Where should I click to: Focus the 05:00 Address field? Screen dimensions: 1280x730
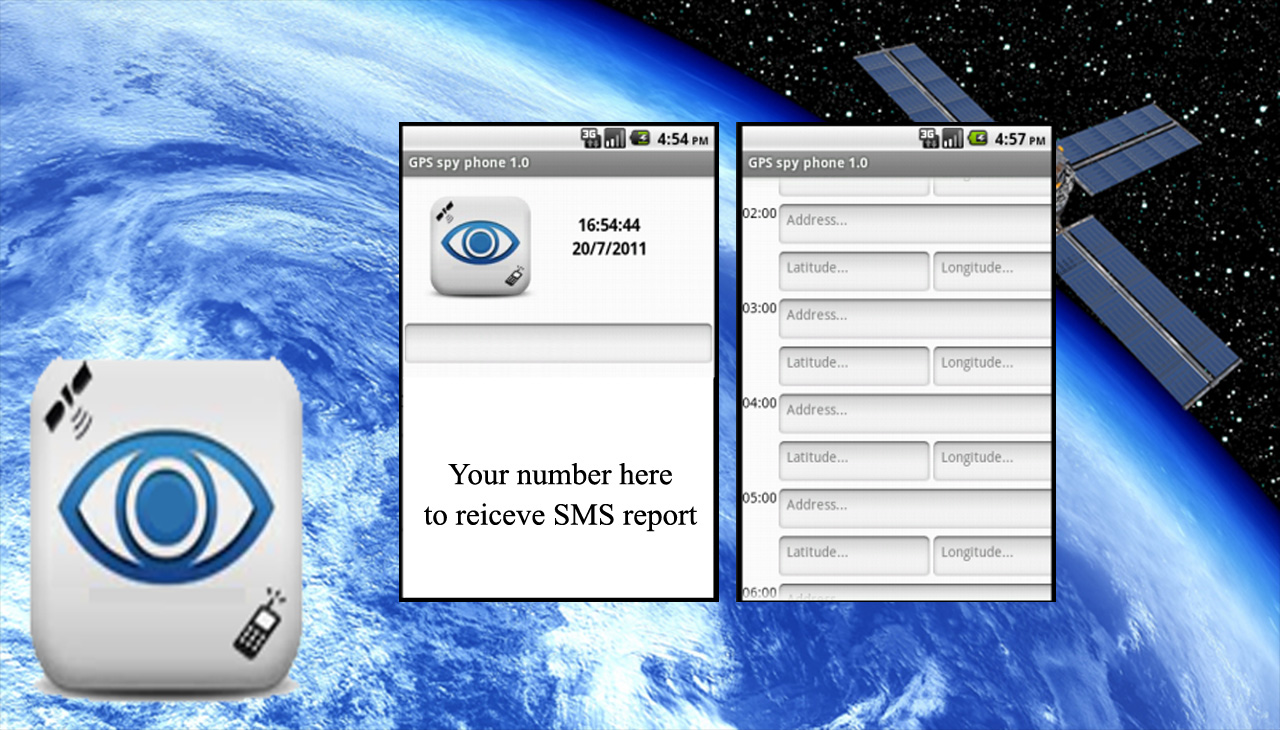915,508
